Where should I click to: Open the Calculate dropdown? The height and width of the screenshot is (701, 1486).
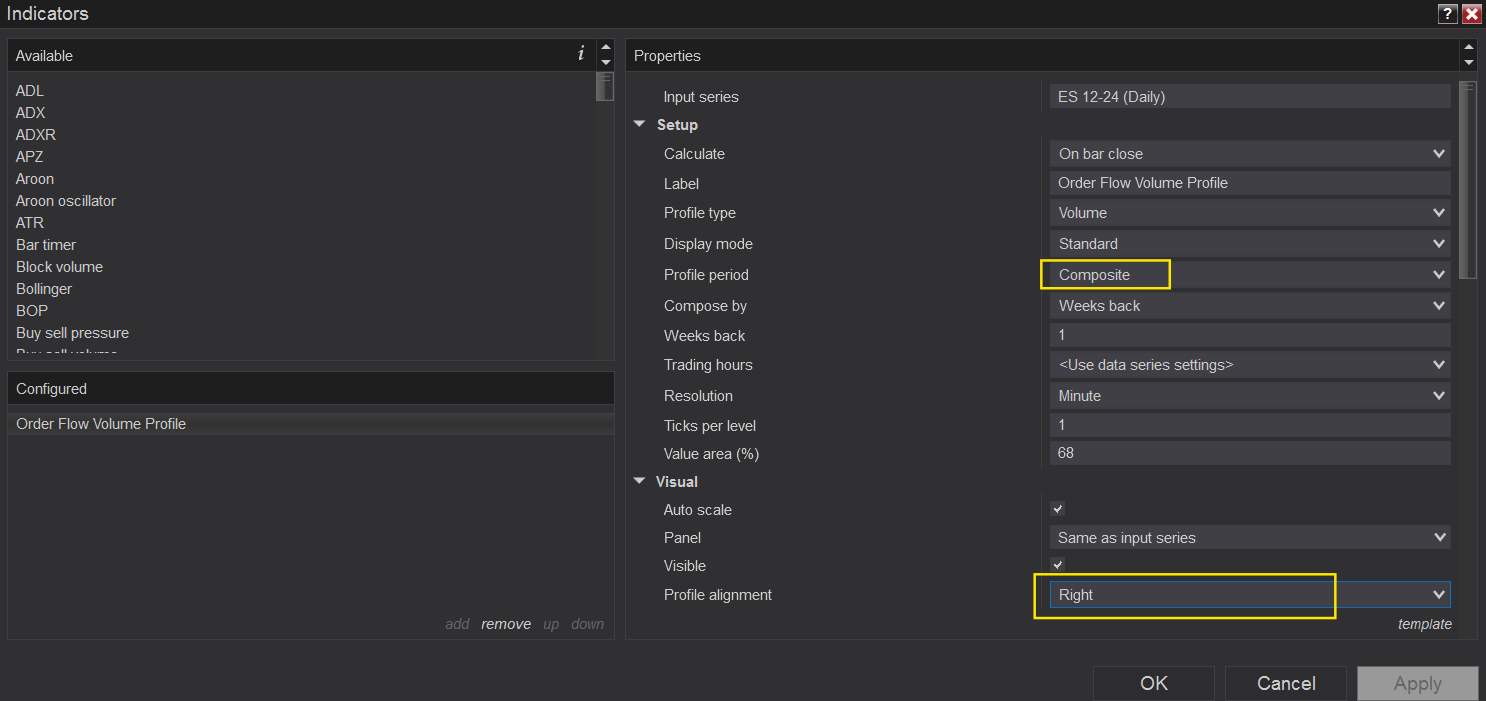tap(1250, 154)
